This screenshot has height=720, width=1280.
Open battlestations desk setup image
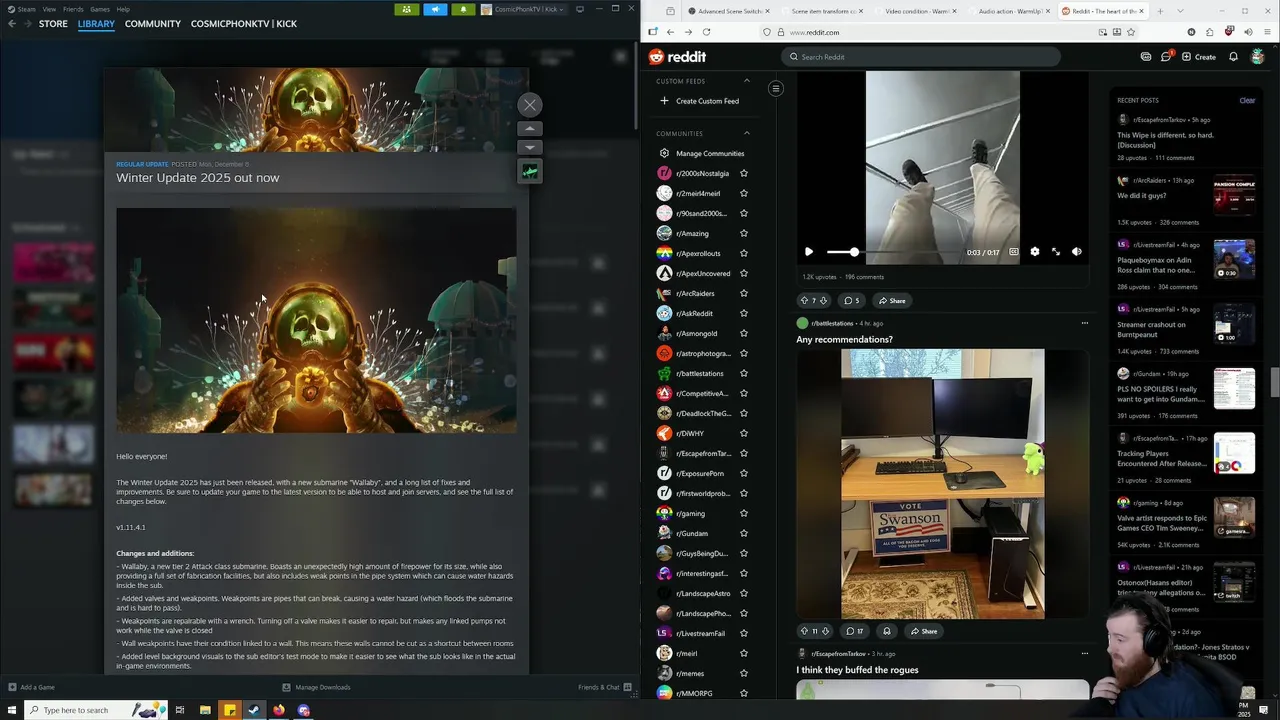(x=942, y=484)
